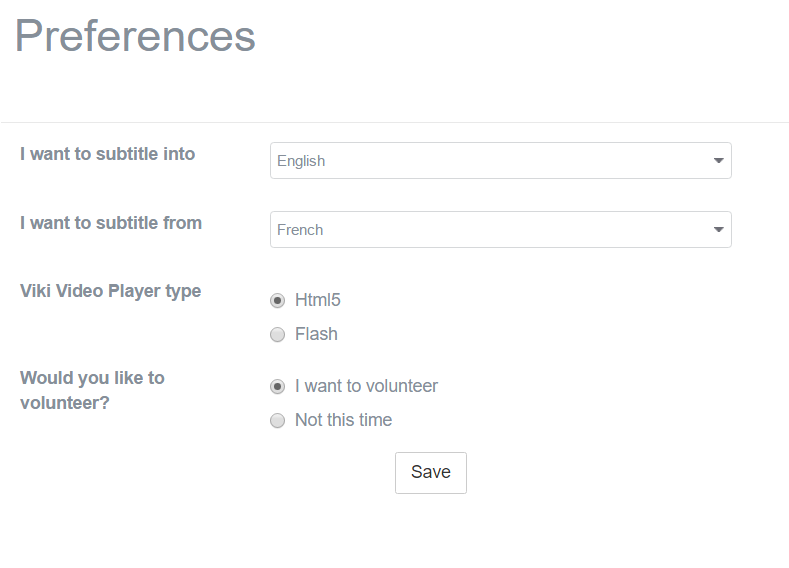
Task: Open the 'subtitle from' French dropdown
Action: [x=501, y=229]
